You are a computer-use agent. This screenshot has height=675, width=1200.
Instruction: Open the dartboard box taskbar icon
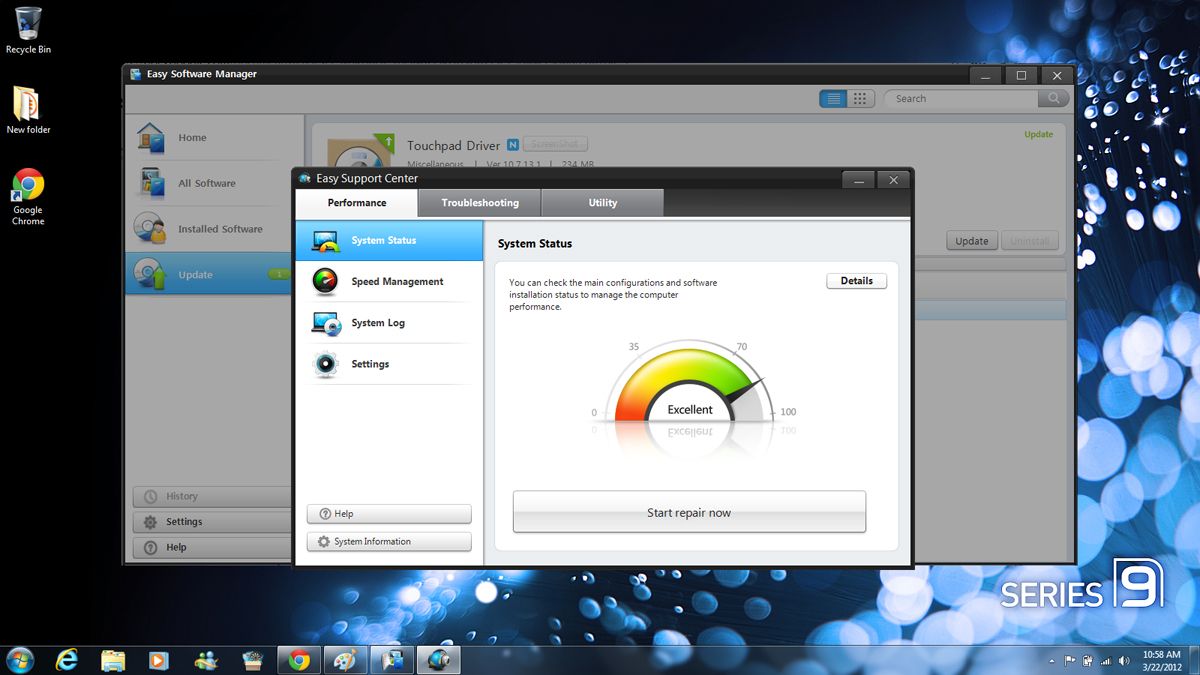click(252, 660)
